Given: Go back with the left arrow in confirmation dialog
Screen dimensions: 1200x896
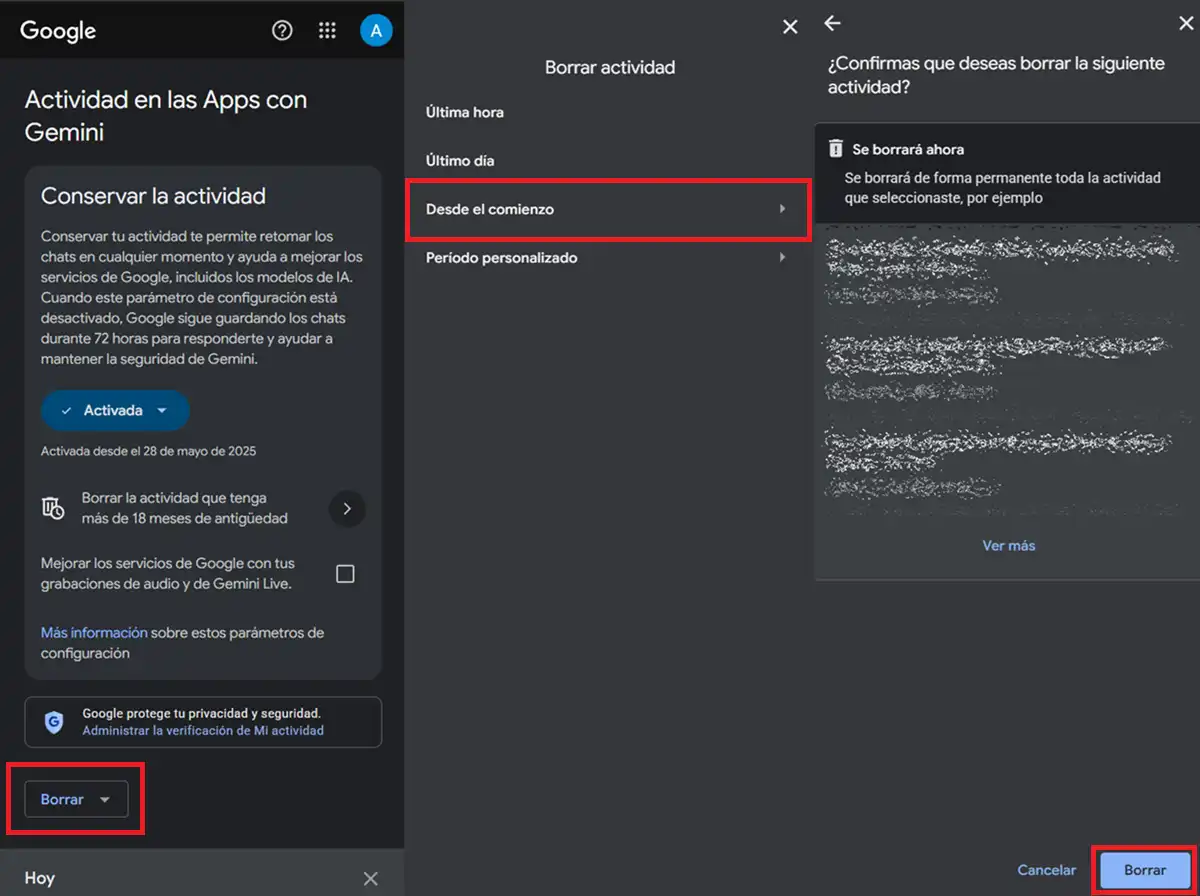Looking at the screenshot, I should (x=832, y=23).
